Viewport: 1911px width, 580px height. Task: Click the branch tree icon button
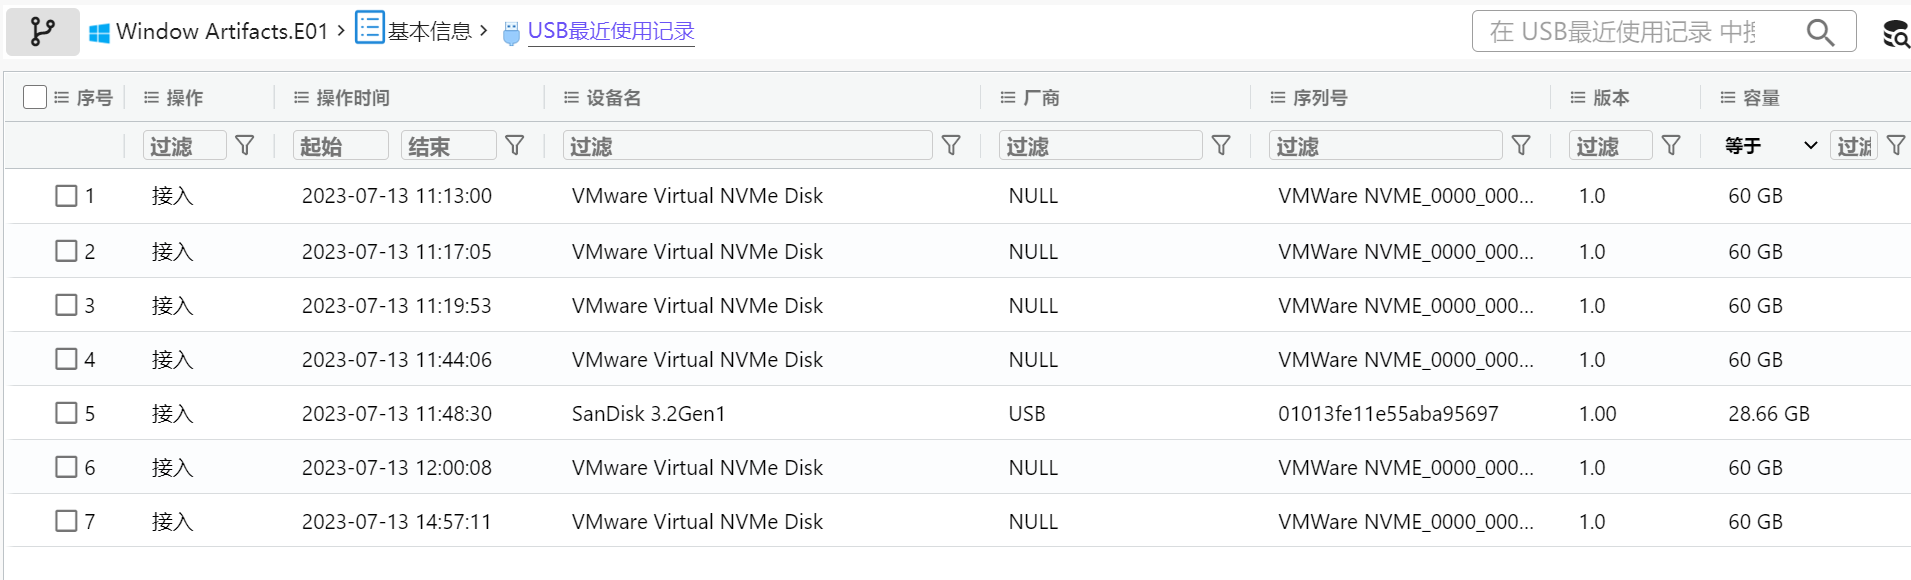click(42, 32)
